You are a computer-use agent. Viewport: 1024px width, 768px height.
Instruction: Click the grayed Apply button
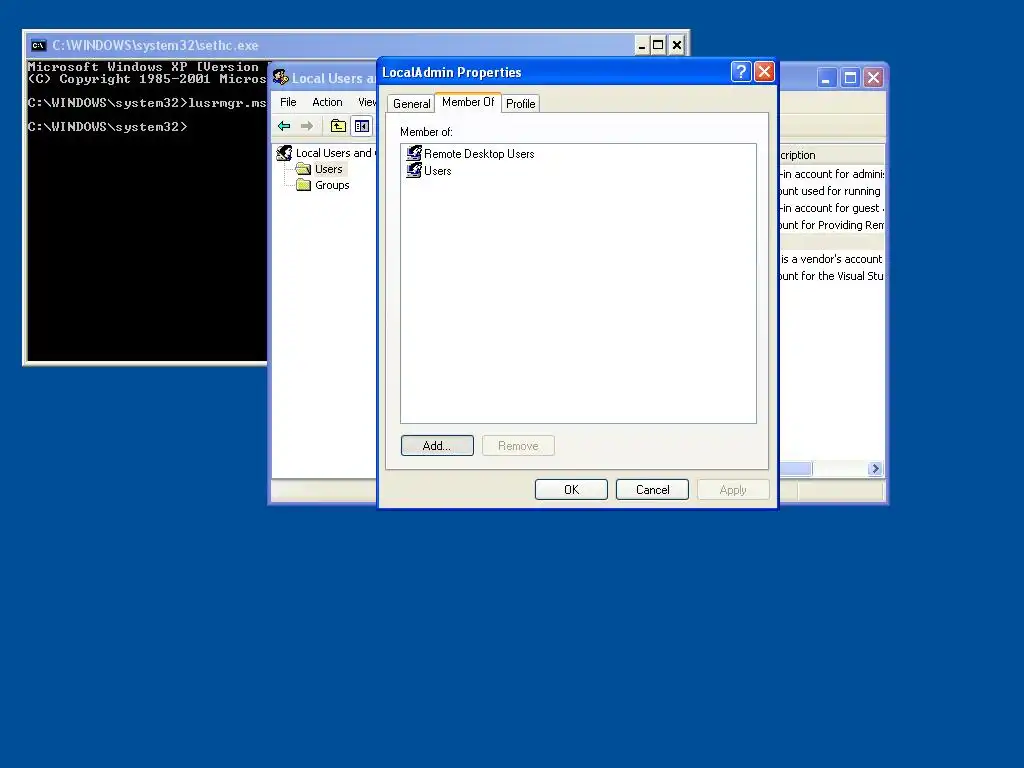click(733, 490)
